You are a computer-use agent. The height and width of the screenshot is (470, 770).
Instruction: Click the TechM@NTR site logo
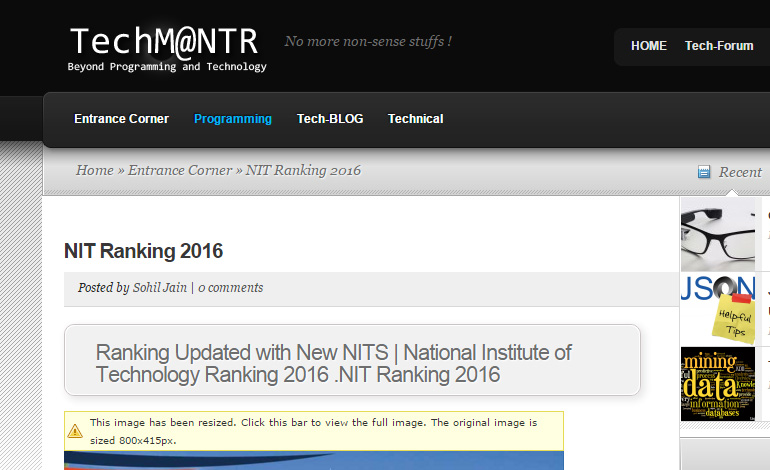pos(165,42)
